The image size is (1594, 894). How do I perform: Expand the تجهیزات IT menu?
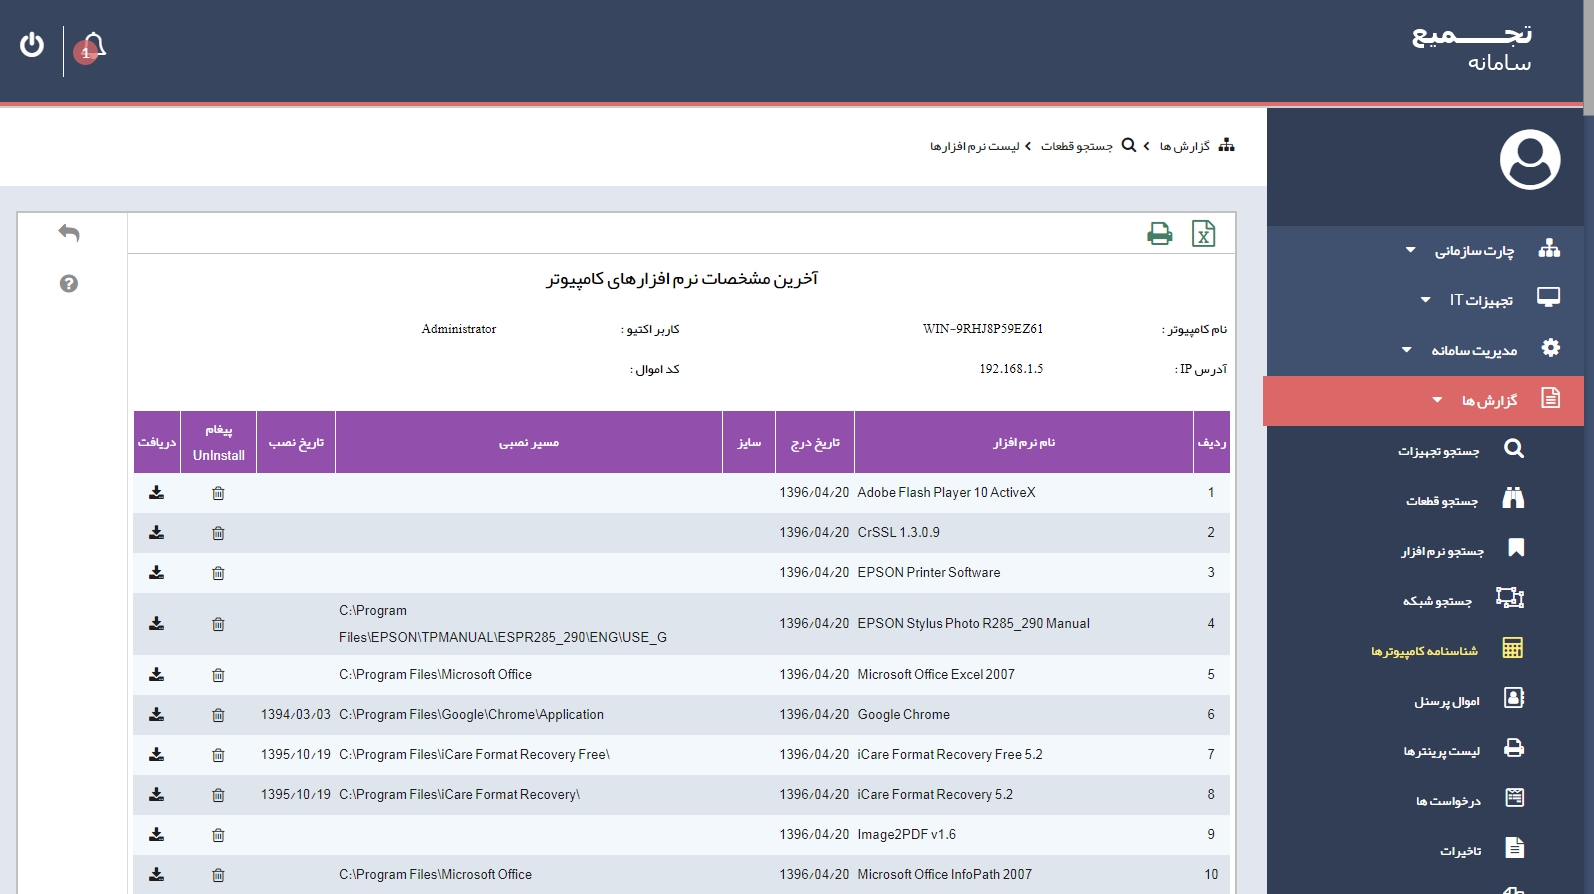click(x=1481, y=300)
